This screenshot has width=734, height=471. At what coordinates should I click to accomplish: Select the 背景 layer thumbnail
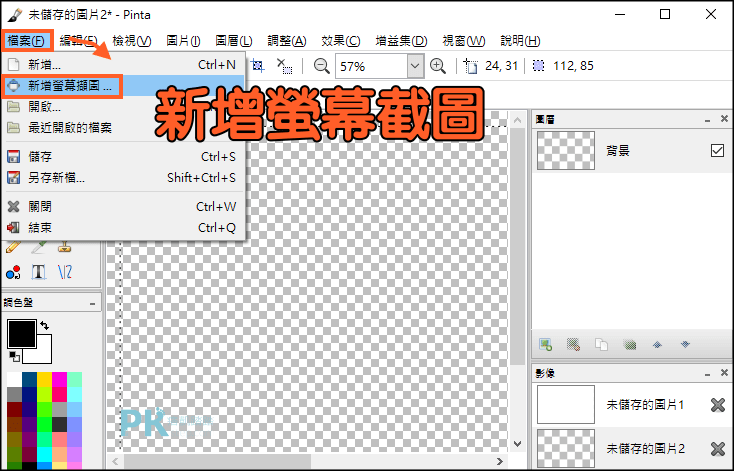tap(565, 150)
